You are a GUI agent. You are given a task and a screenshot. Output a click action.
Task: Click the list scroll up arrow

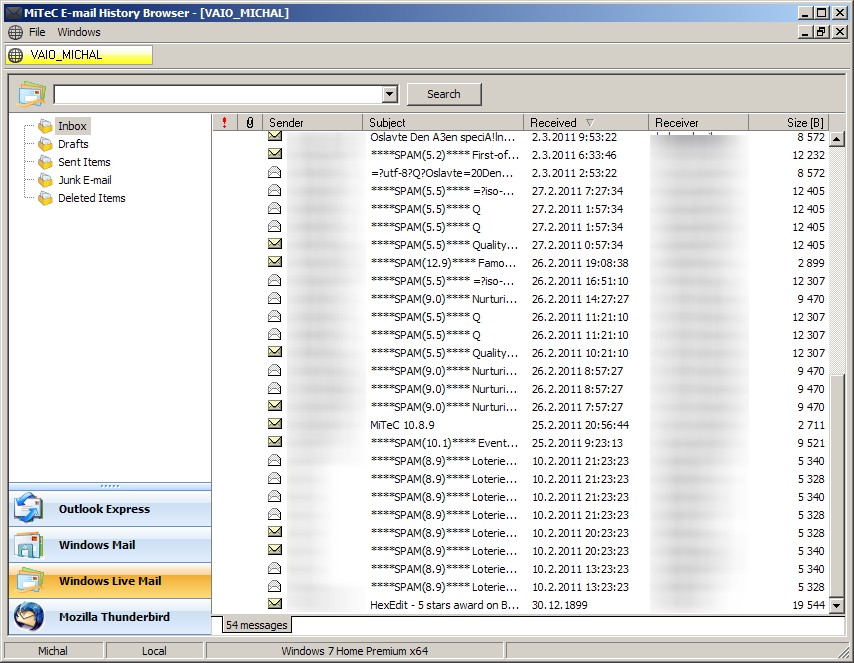[x=837, y=139]
